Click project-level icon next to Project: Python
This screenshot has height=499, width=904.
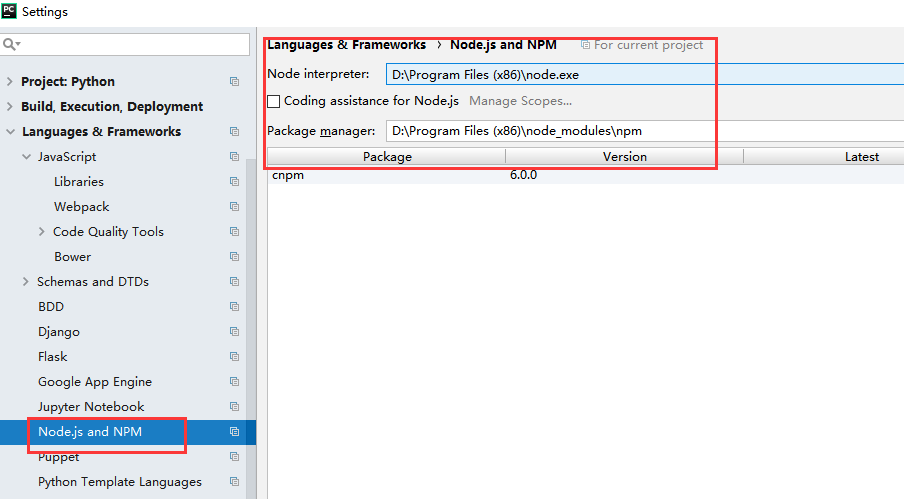click(x=234, y=81)
